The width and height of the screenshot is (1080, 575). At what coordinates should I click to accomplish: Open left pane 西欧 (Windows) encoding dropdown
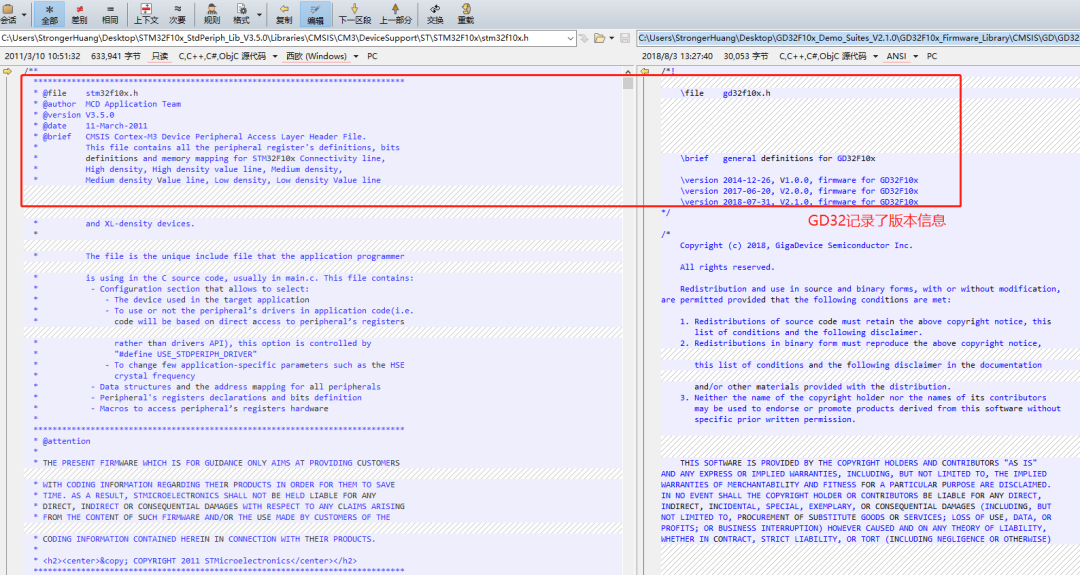(x=322, y=56)
